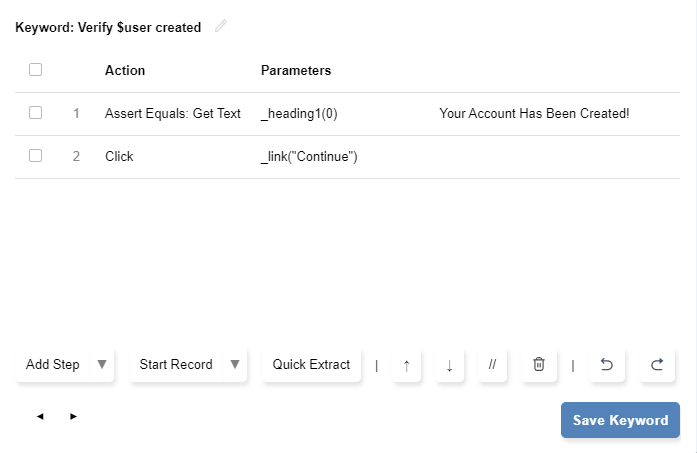Move step up with up arrow
The image size is (697, 453).
pyautogui.click(x=406, y=365)
